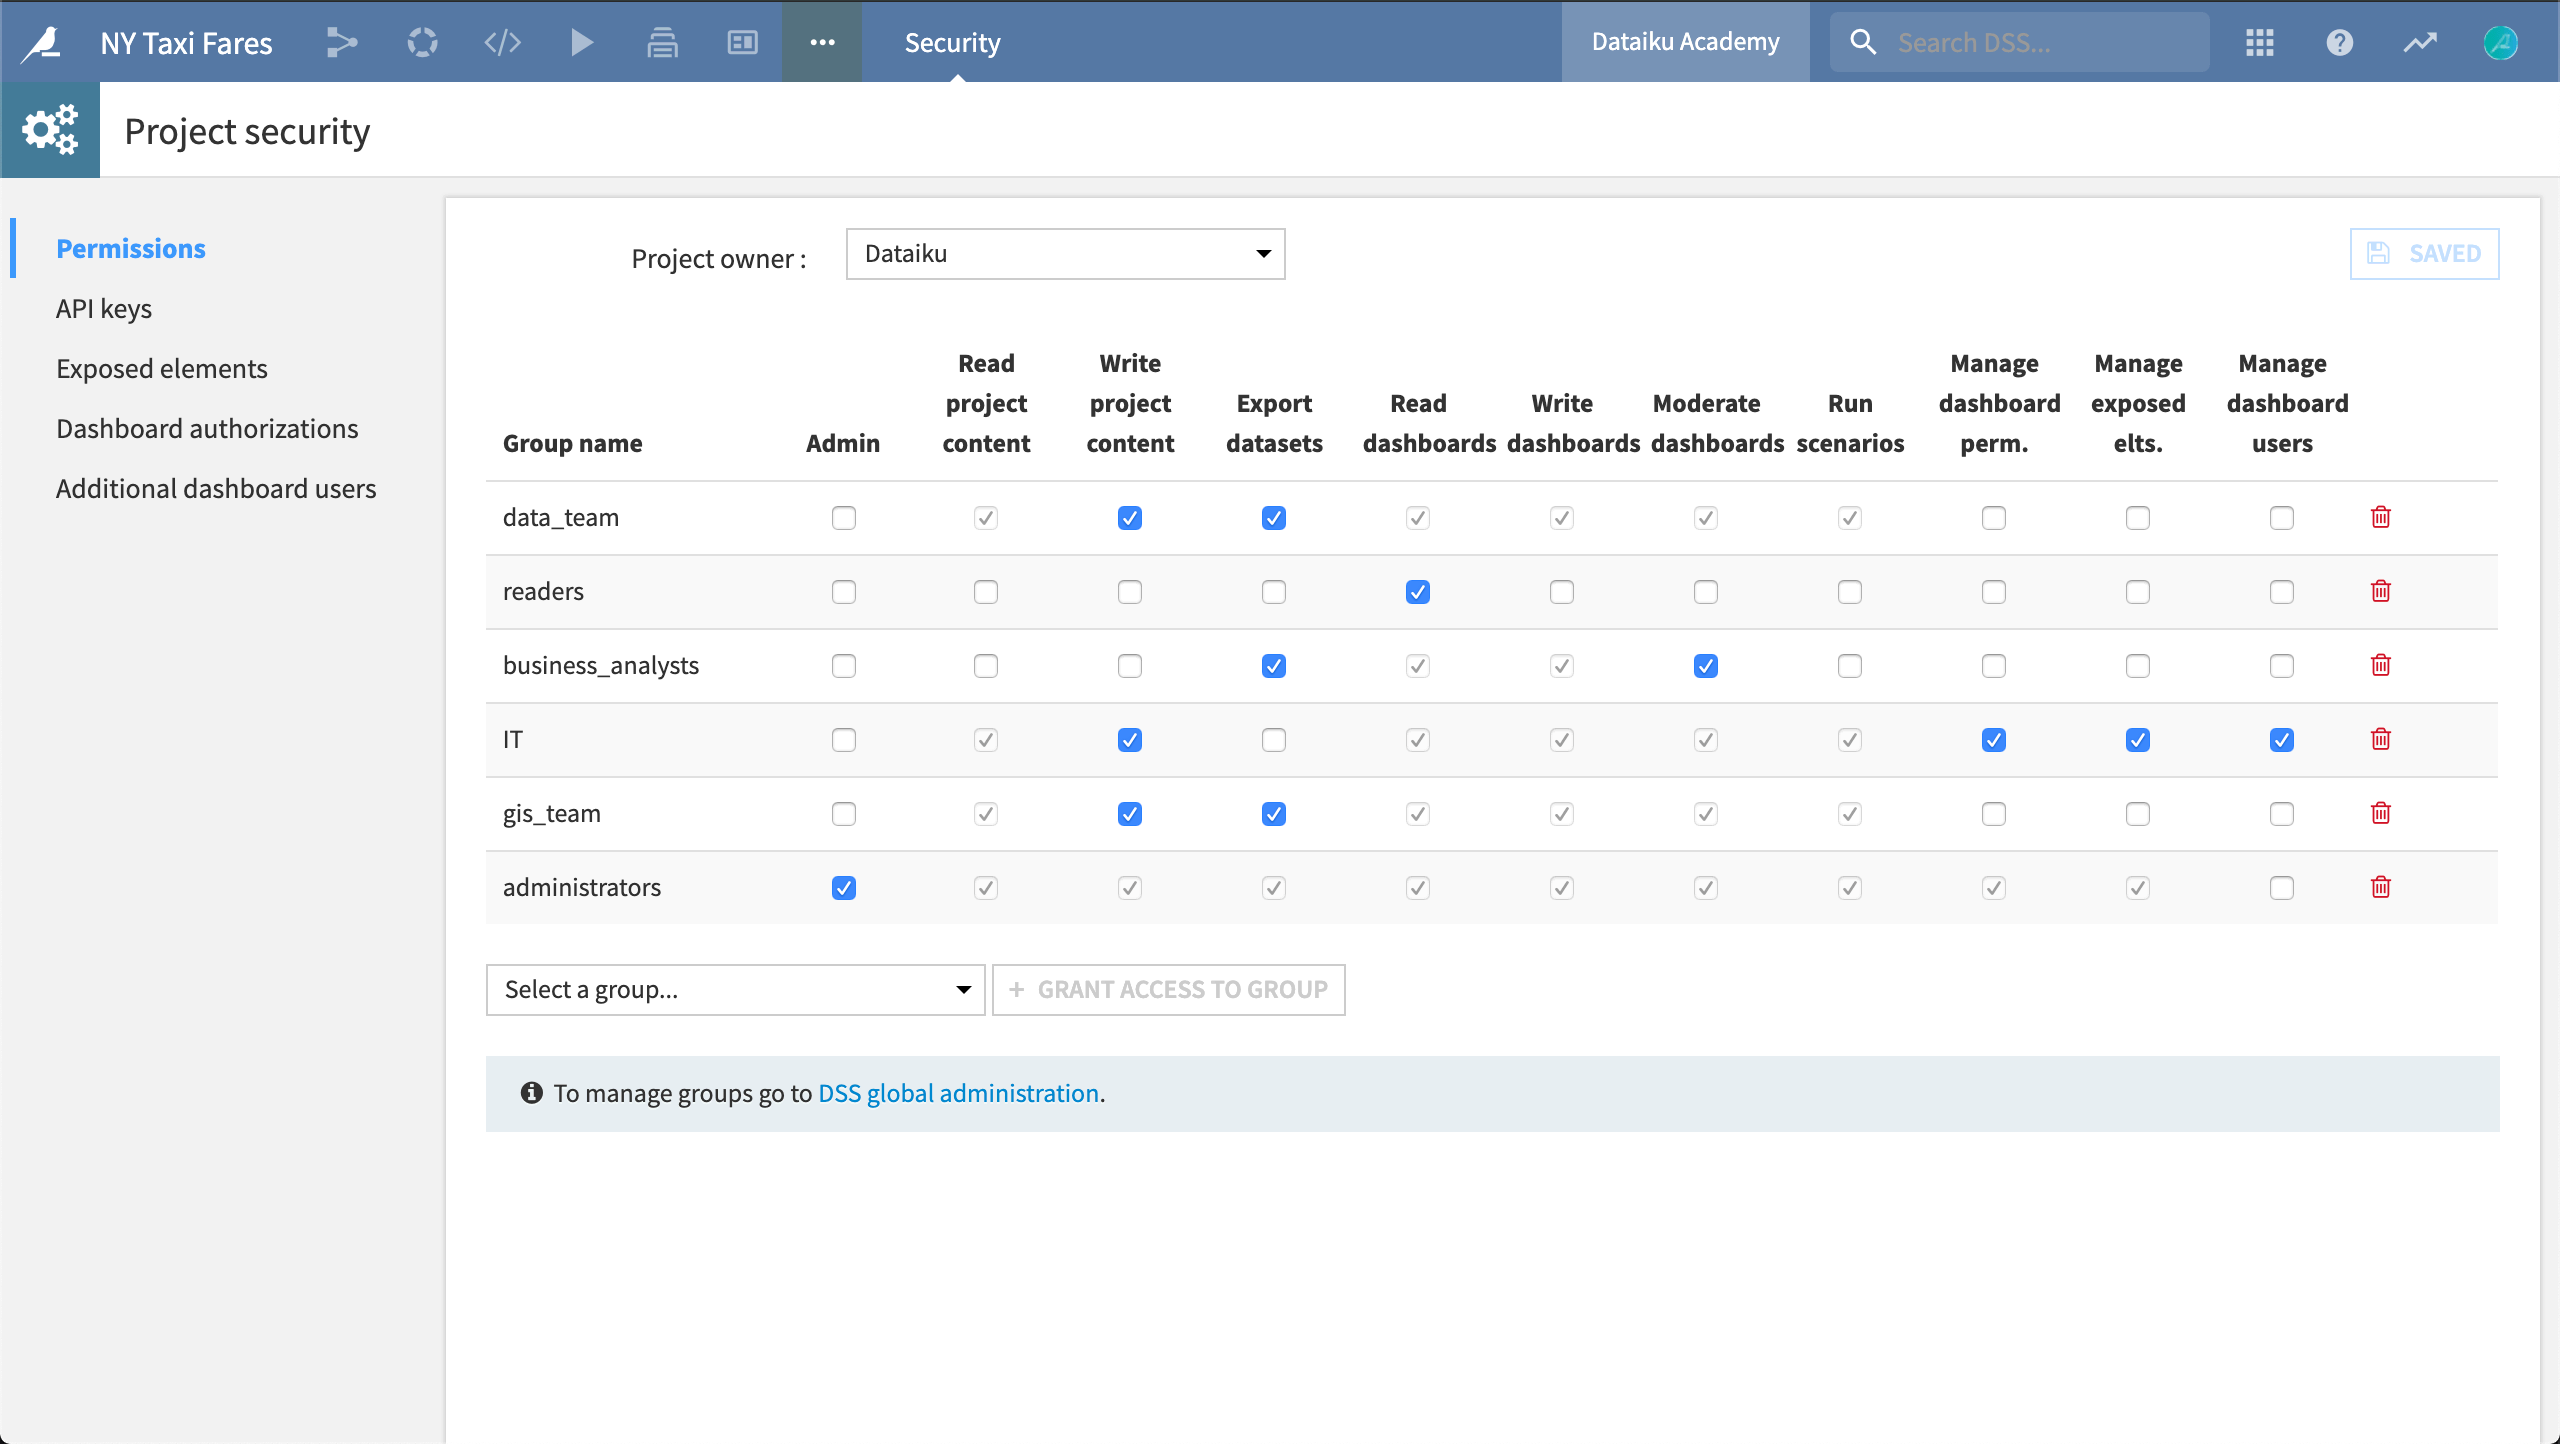
Task: Click the SAVED button
Action: click(x=2424, y=254)
